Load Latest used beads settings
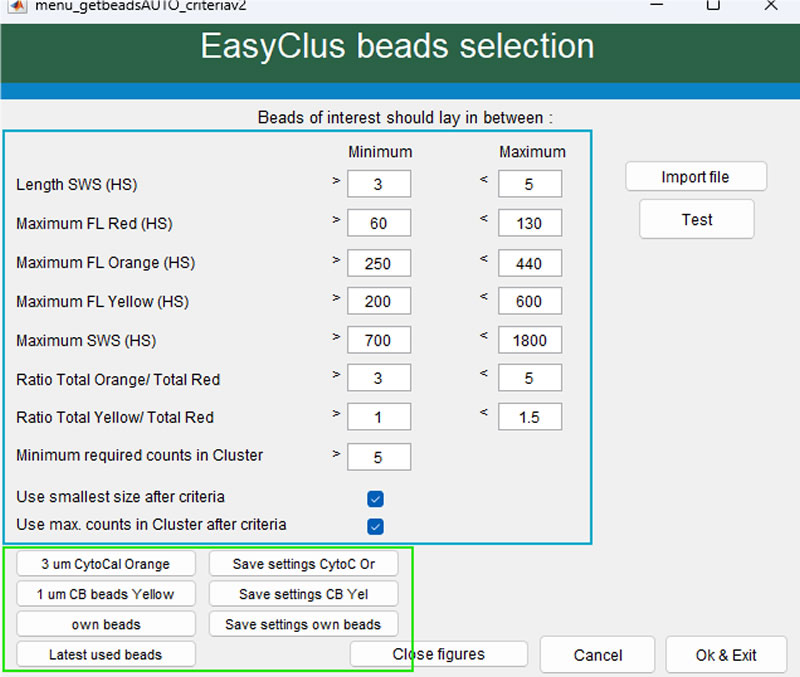 106,655
